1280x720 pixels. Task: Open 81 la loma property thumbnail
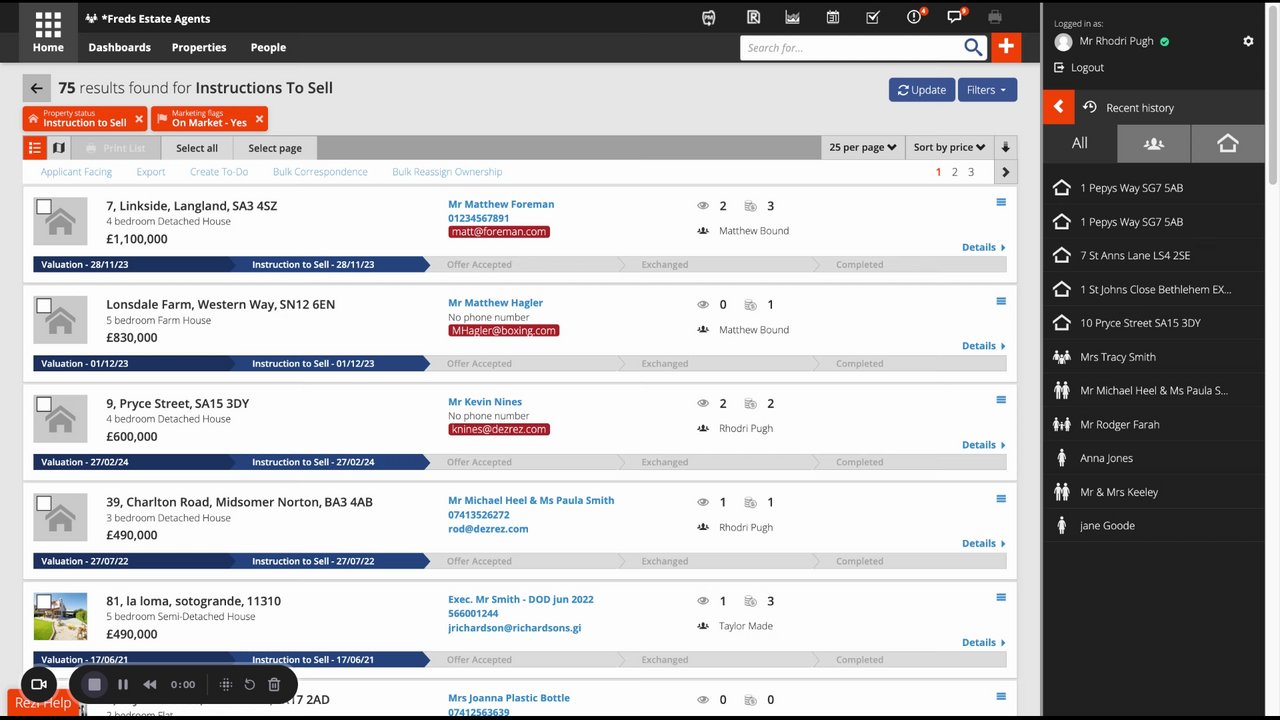tap(60, 616)
